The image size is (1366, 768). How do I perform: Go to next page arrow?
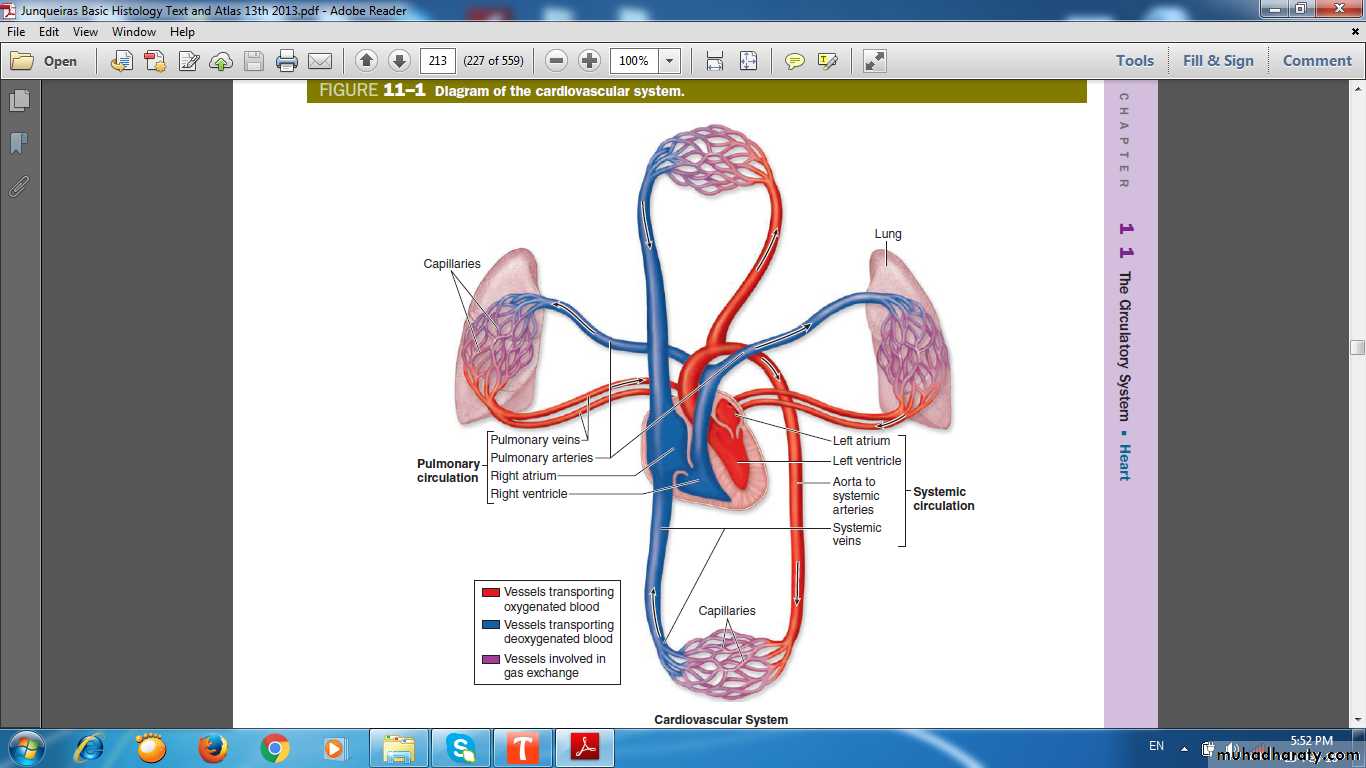coord(399,61)
